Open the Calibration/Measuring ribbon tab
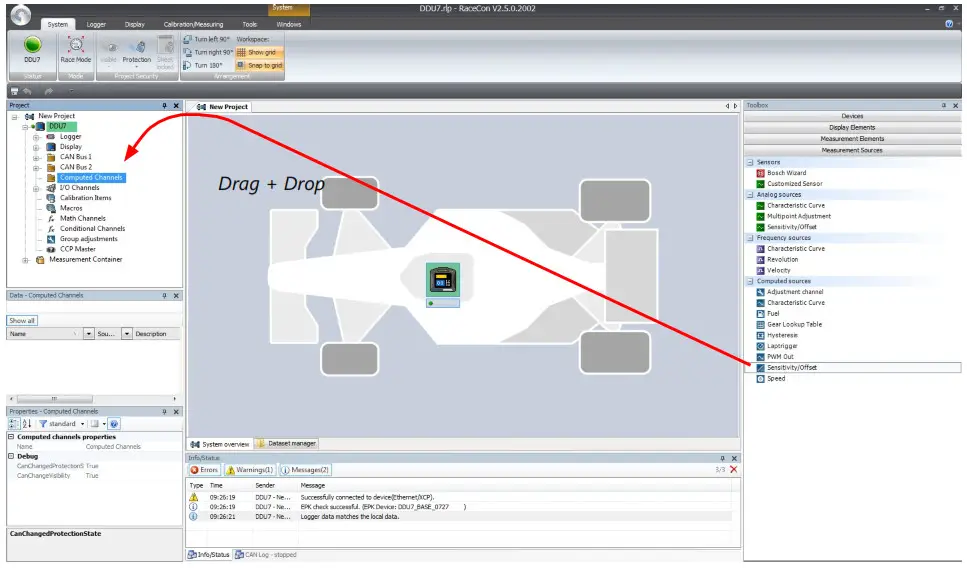The width and height of the screenshot is (967, 568). click(193, 25)
